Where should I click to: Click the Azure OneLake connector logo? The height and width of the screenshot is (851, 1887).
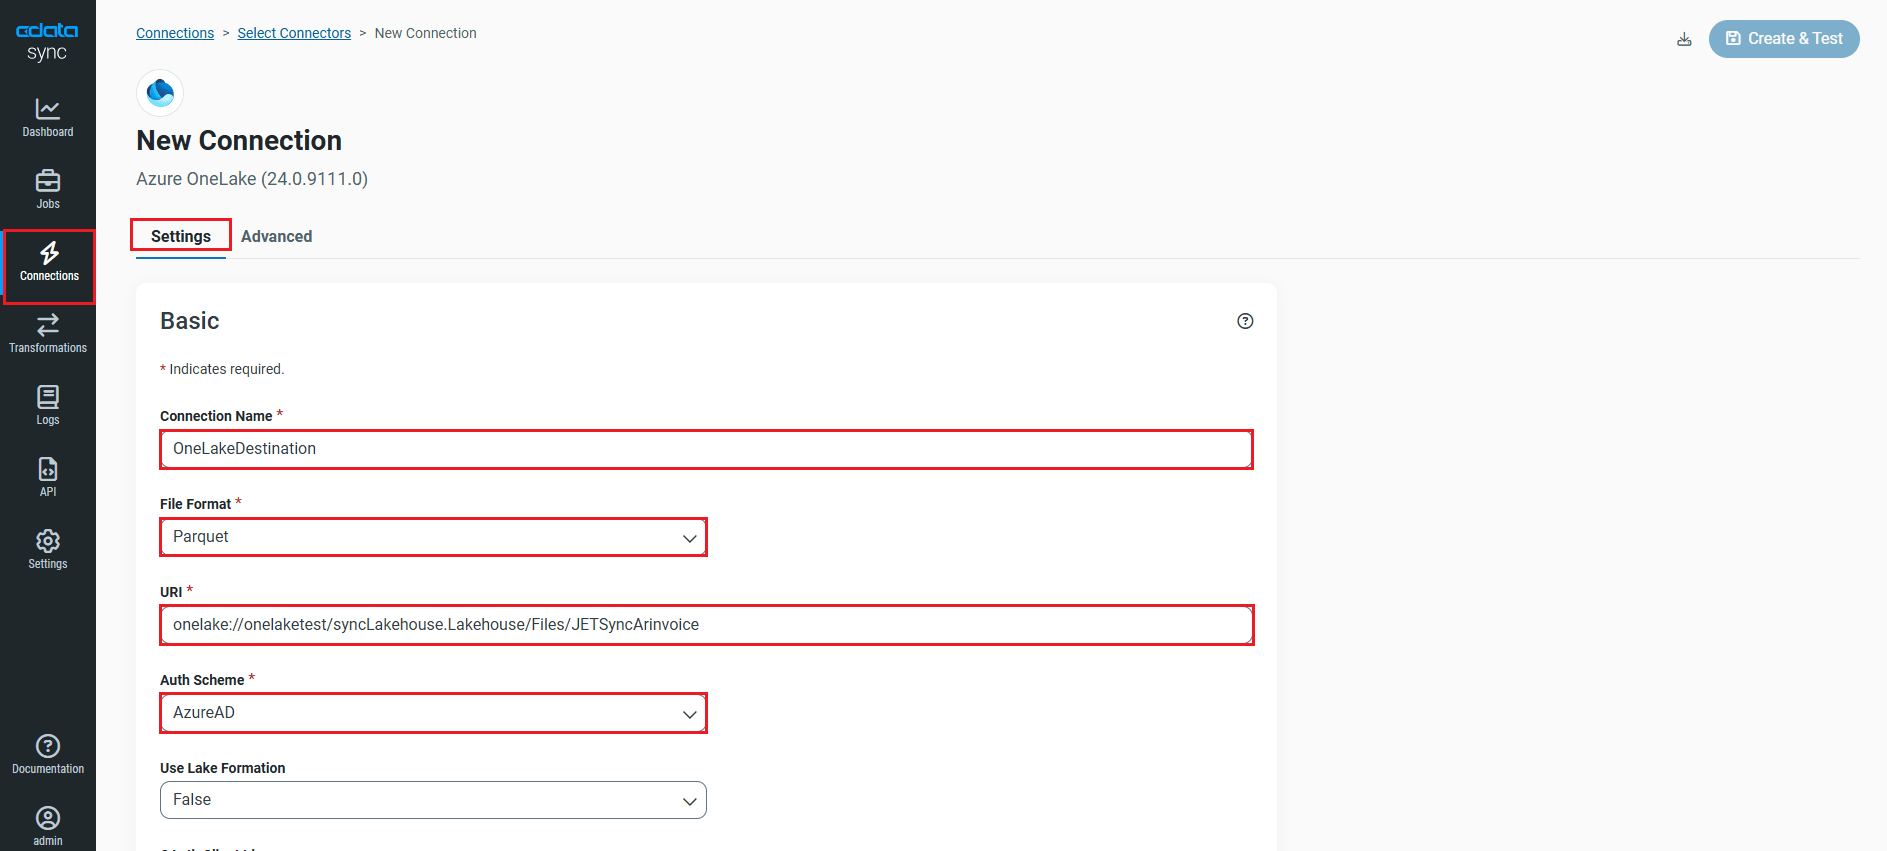click(x=160, y=92)
